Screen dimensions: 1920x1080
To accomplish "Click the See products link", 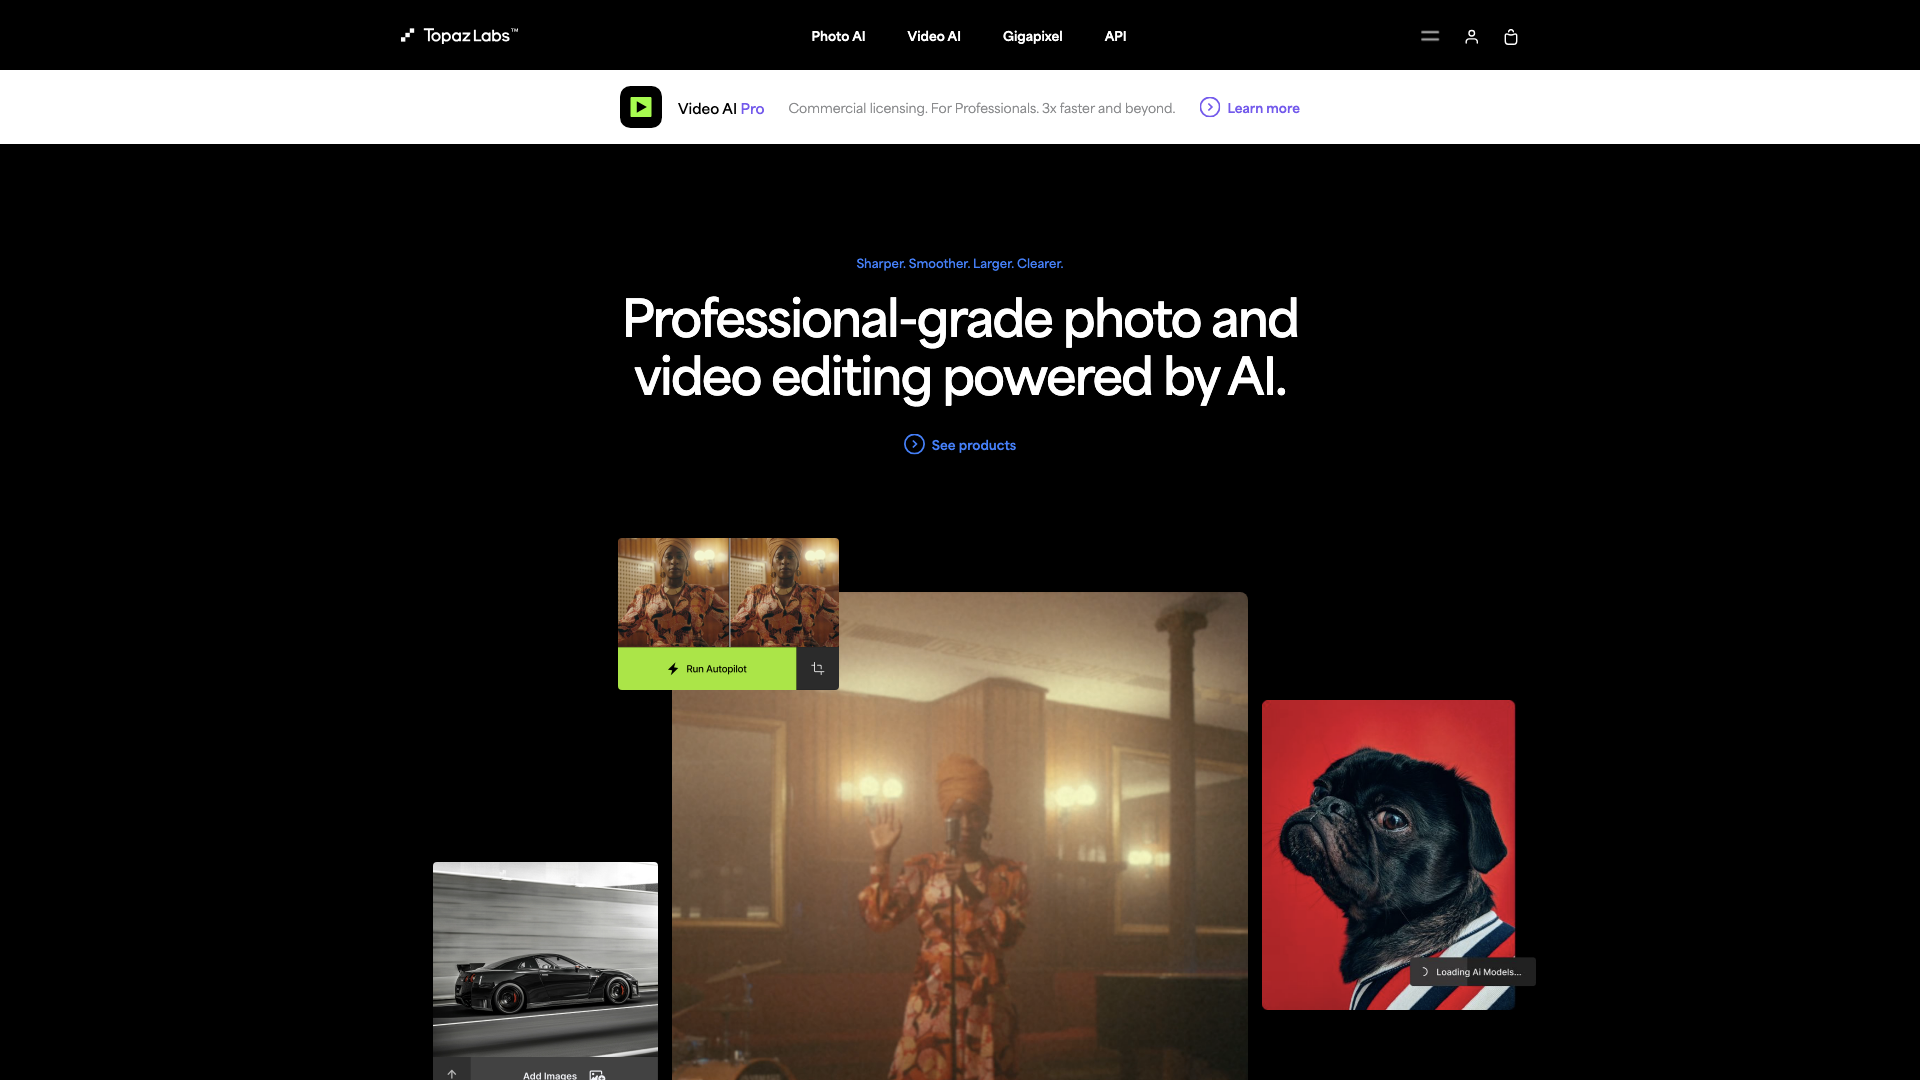I will [960, 444].
